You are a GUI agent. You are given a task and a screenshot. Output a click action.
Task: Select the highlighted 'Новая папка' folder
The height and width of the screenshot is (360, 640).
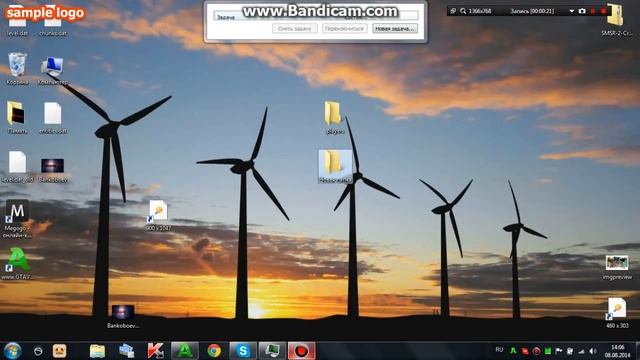(335, 166)
